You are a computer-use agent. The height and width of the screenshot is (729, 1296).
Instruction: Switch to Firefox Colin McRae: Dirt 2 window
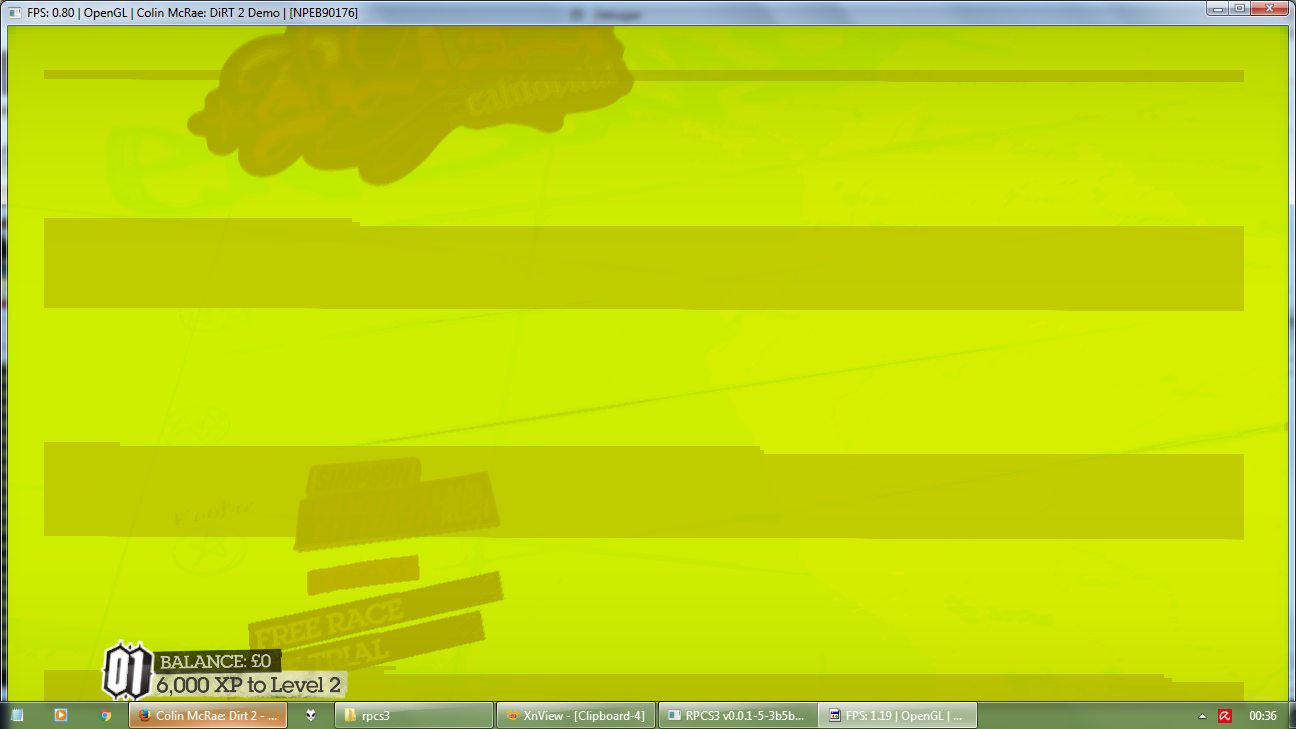point(208,715)
